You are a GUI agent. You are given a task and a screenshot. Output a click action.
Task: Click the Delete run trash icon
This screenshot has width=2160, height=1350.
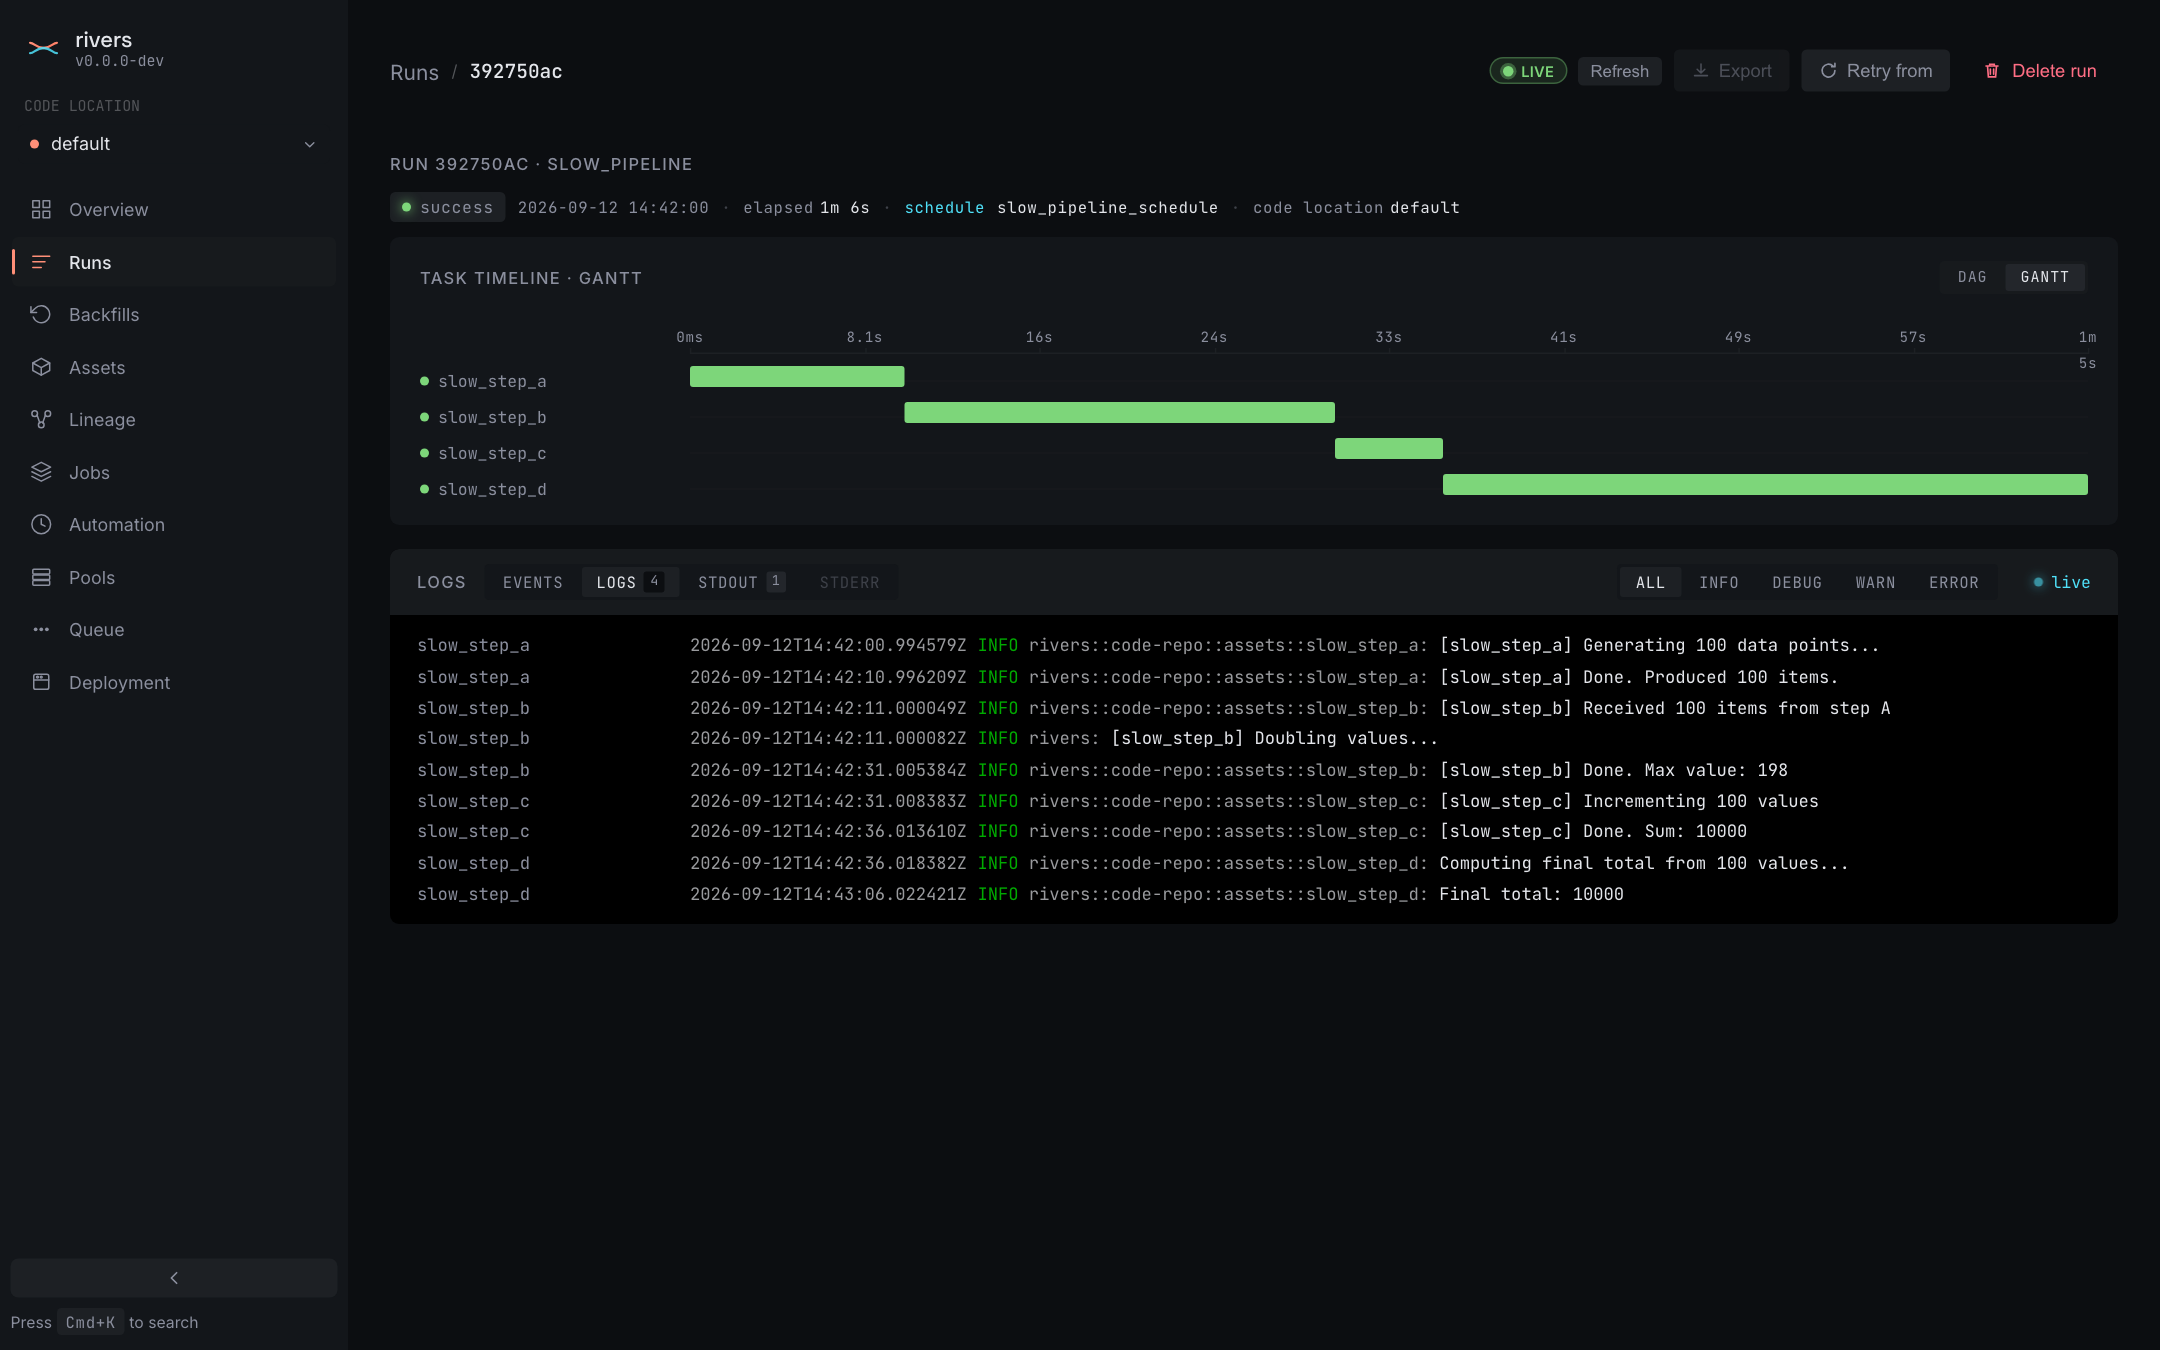click(x=1992, y=71)
